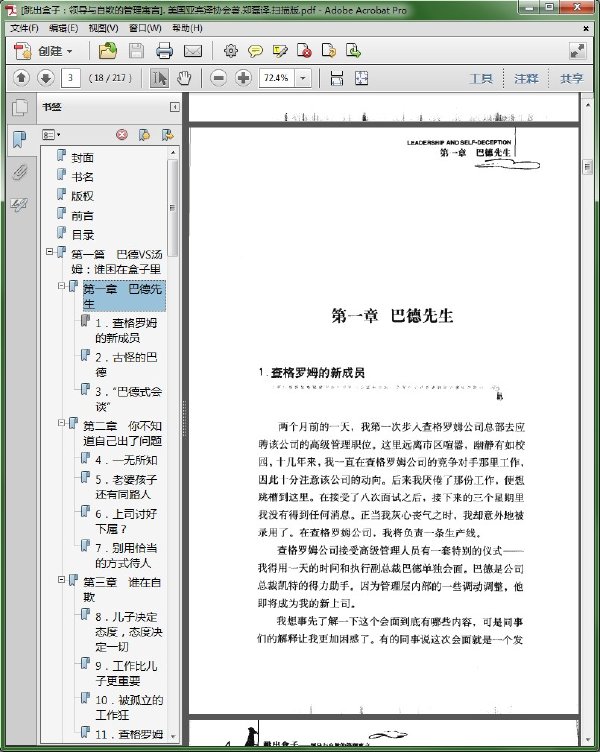This screenshot has height=752, width=600.
Task: Click the Save floppy disk icon
Action: (x=136, y=51)
